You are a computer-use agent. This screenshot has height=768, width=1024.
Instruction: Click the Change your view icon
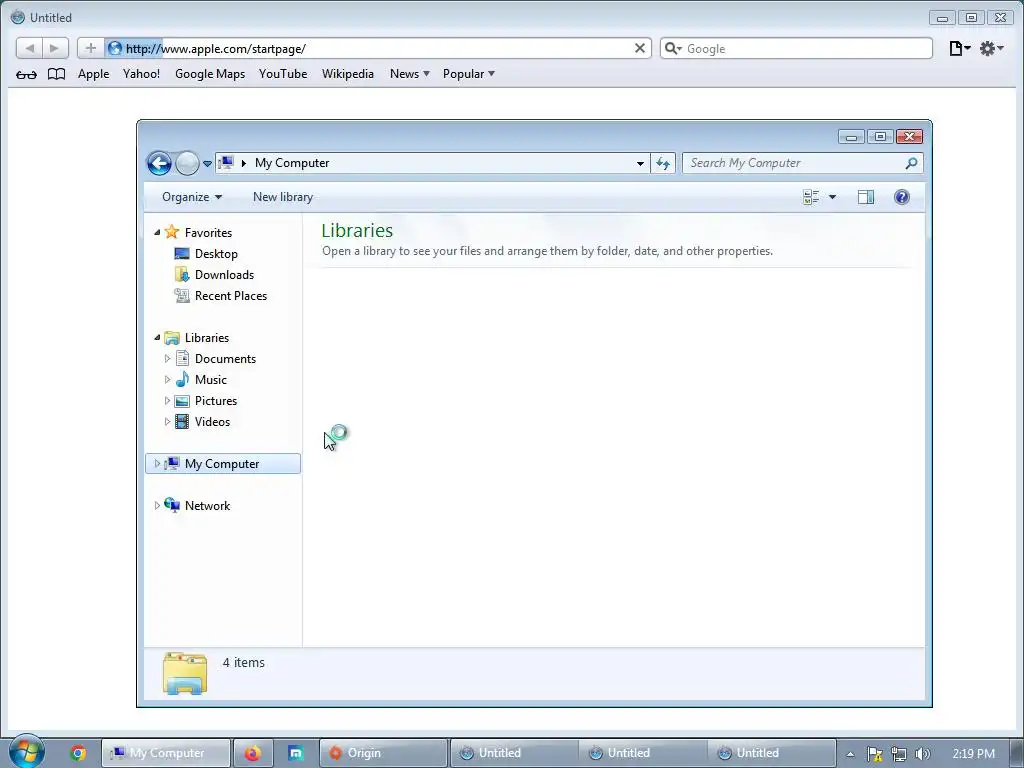click(811, 197)
